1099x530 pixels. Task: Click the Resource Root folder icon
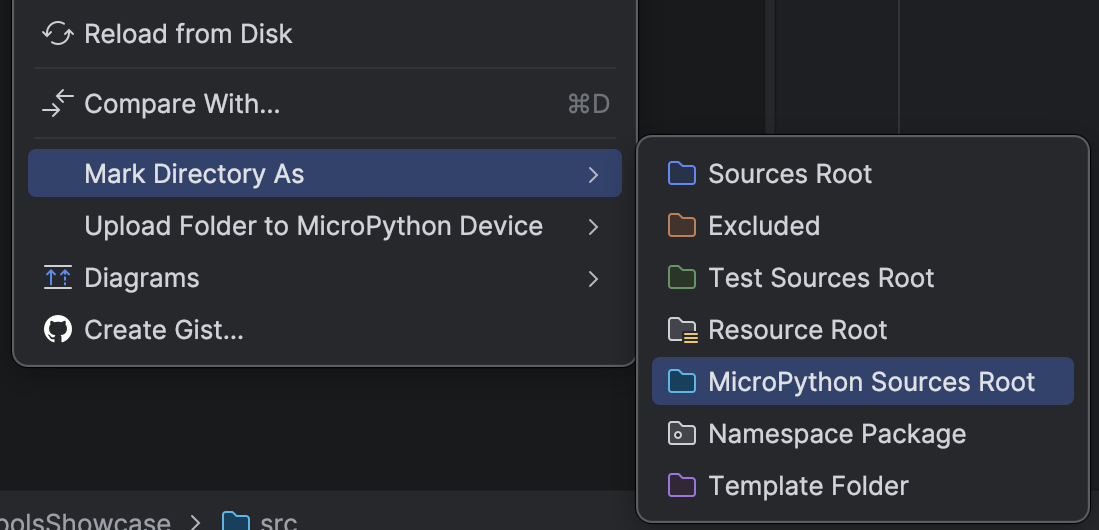point(682,329)
